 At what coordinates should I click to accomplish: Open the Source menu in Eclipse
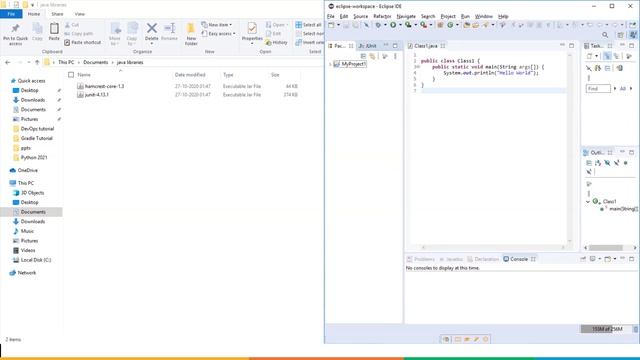[360, 16]
